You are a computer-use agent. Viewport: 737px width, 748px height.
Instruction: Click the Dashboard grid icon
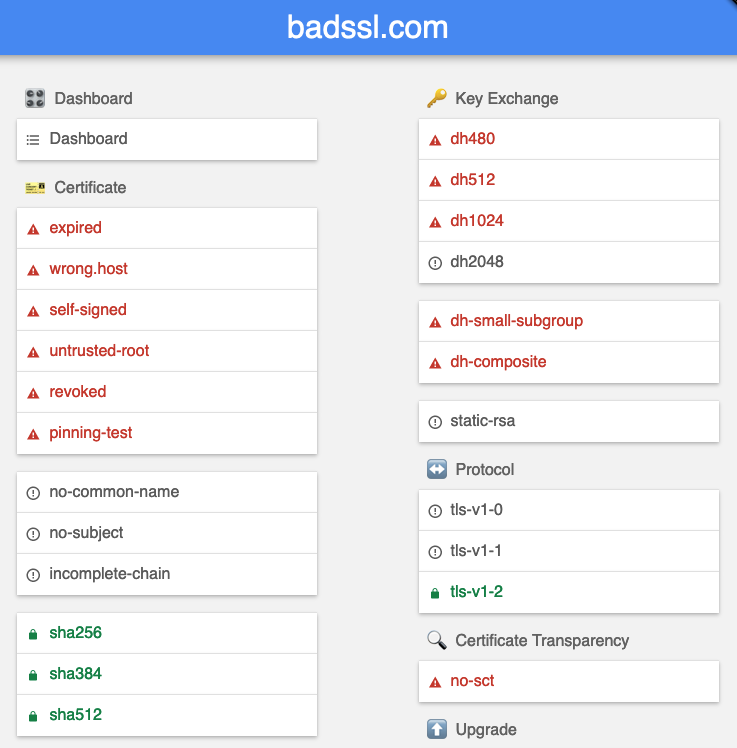click(35, 98)
